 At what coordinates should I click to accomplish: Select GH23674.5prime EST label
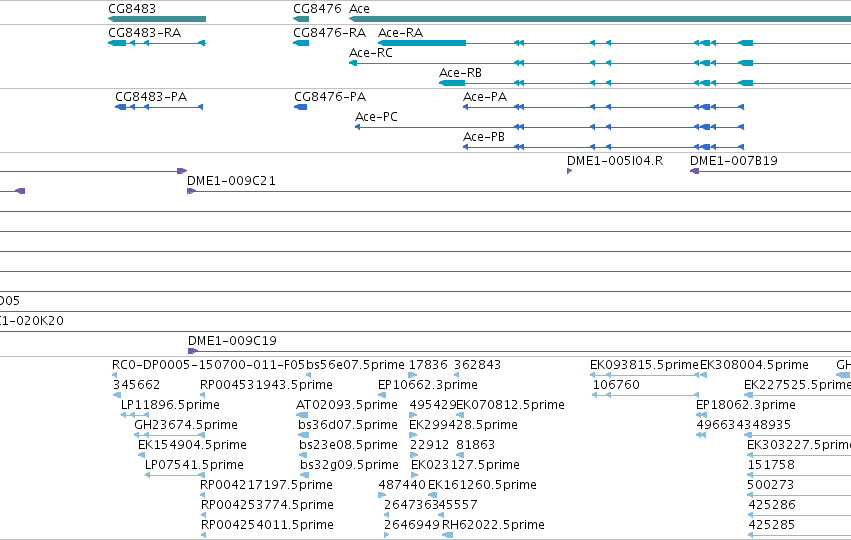click(186, 425)
